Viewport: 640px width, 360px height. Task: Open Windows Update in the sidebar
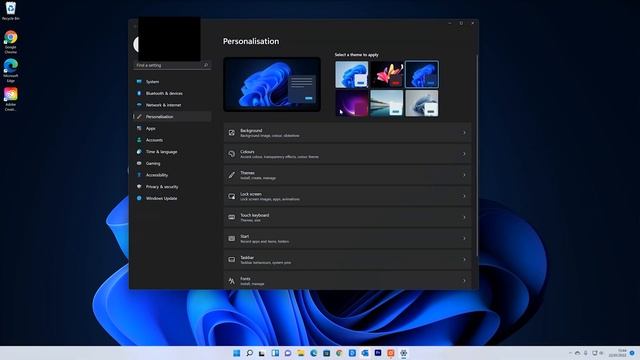click(x=172, y=198)
